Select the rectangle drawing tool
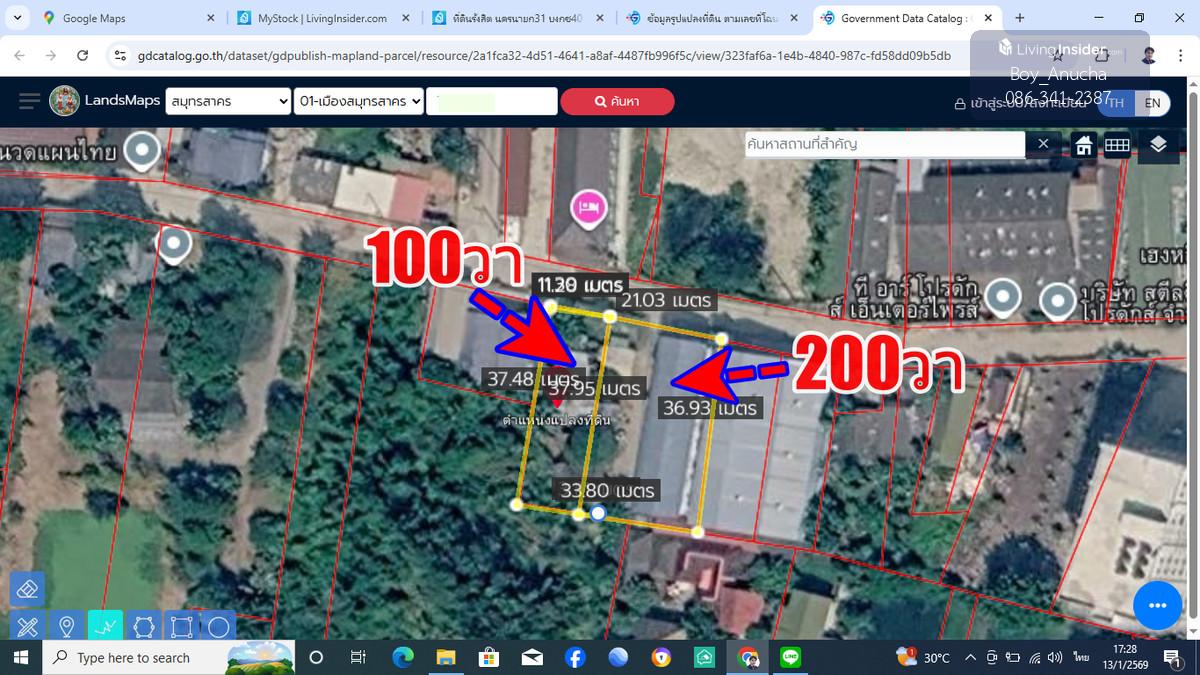 pyautogui.click(x=181, y=627)
